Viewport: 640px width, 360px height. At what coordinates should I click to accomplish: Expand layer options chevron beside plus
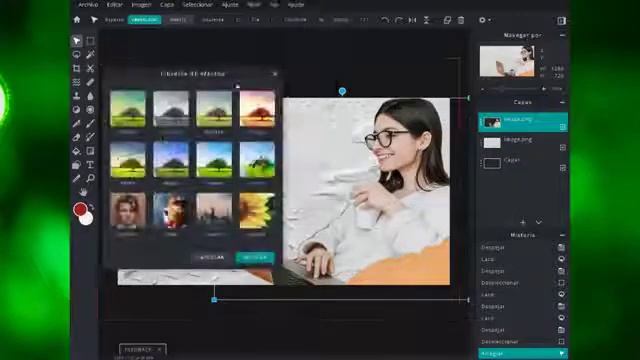pyautogui.click(x=539, y=222)
